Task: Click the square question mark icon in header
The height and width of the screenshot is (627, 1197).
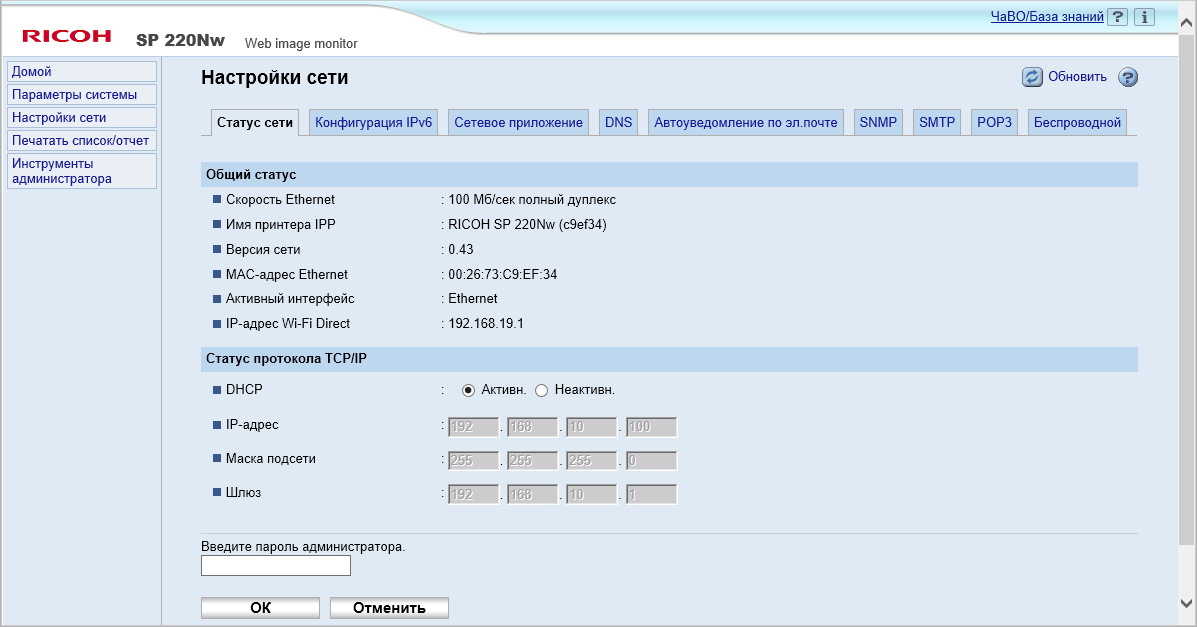Action: point(1118,17)
